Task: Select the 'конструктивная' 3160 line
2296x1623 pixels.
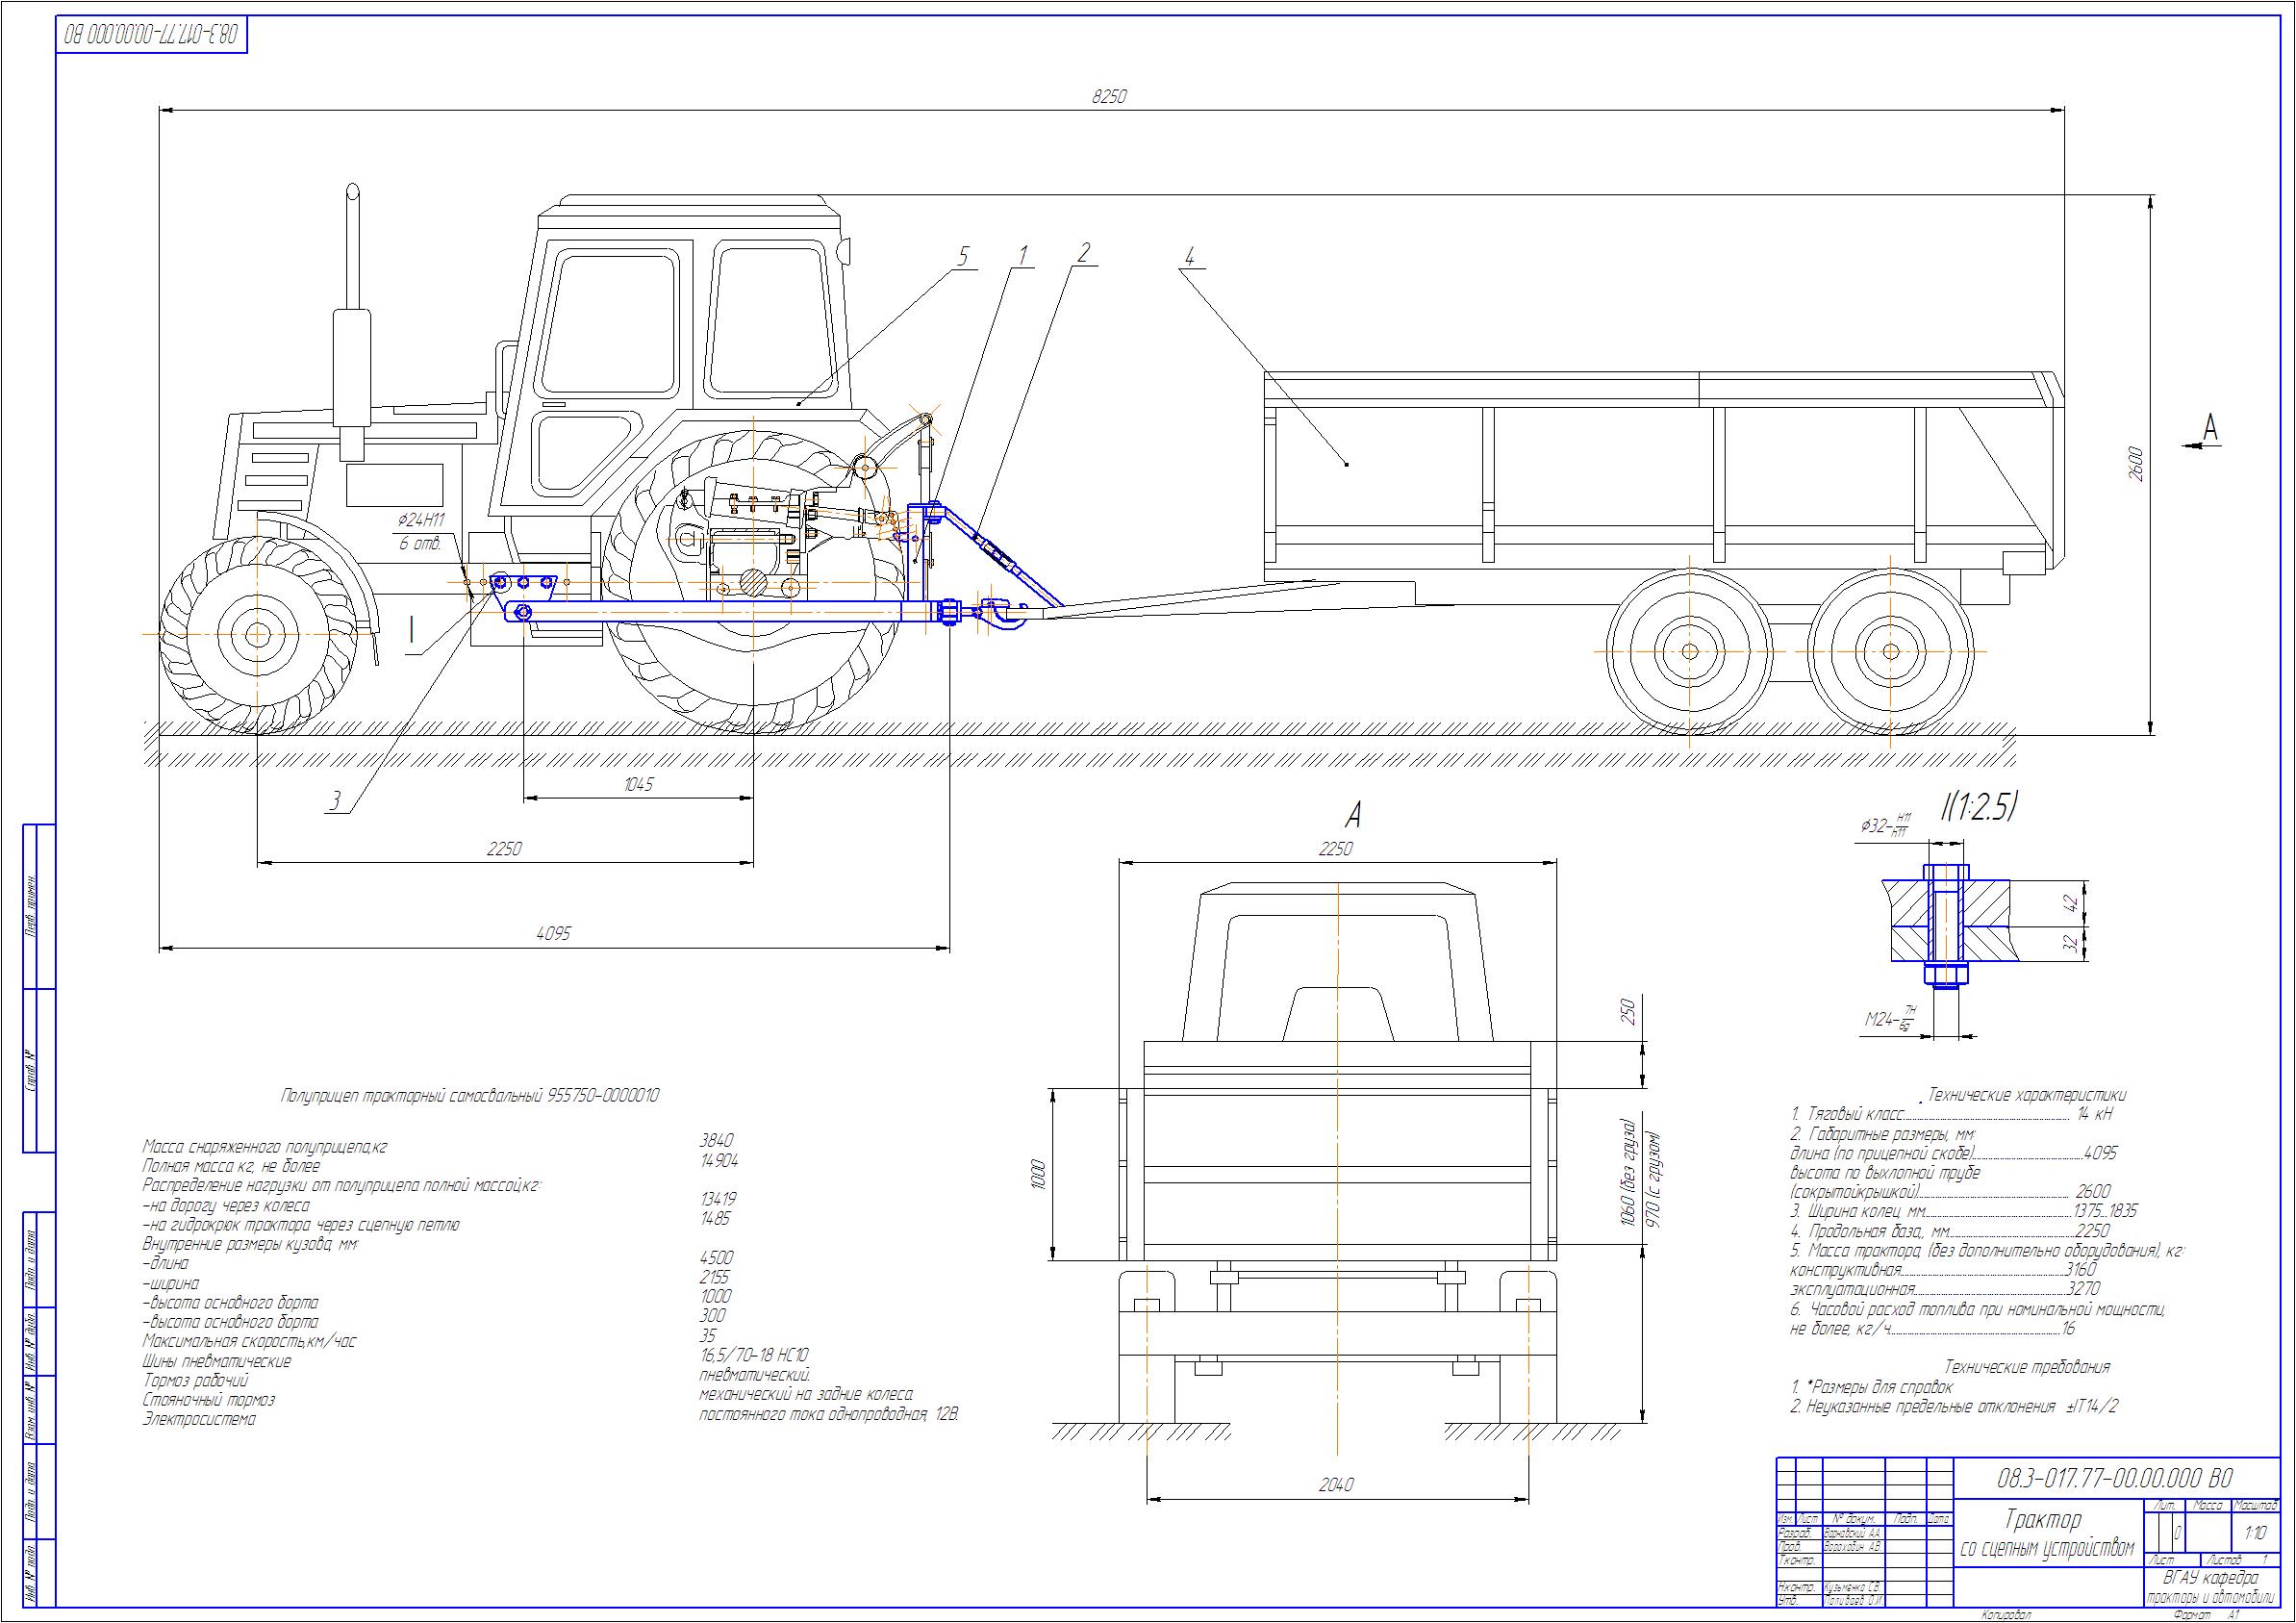Action: point(1943,1270)
